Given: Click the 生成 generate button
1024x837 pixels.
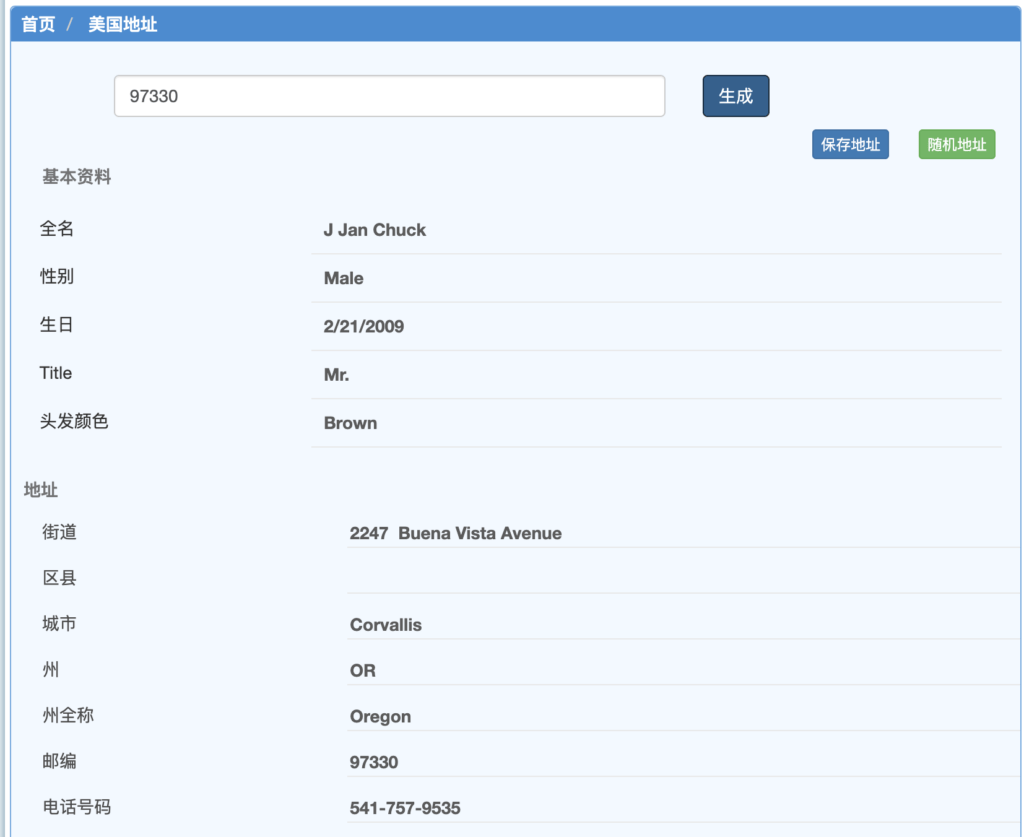Looking at the screenshot, I should point(735,96).
